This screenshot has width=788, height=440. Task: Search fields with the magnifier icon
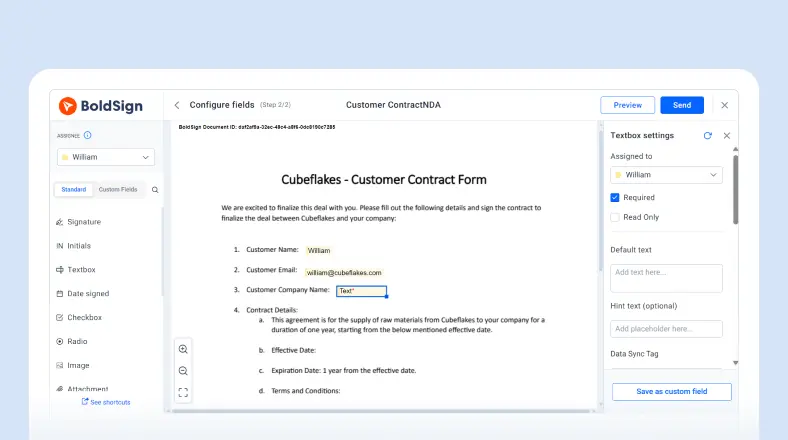[155, 190]
